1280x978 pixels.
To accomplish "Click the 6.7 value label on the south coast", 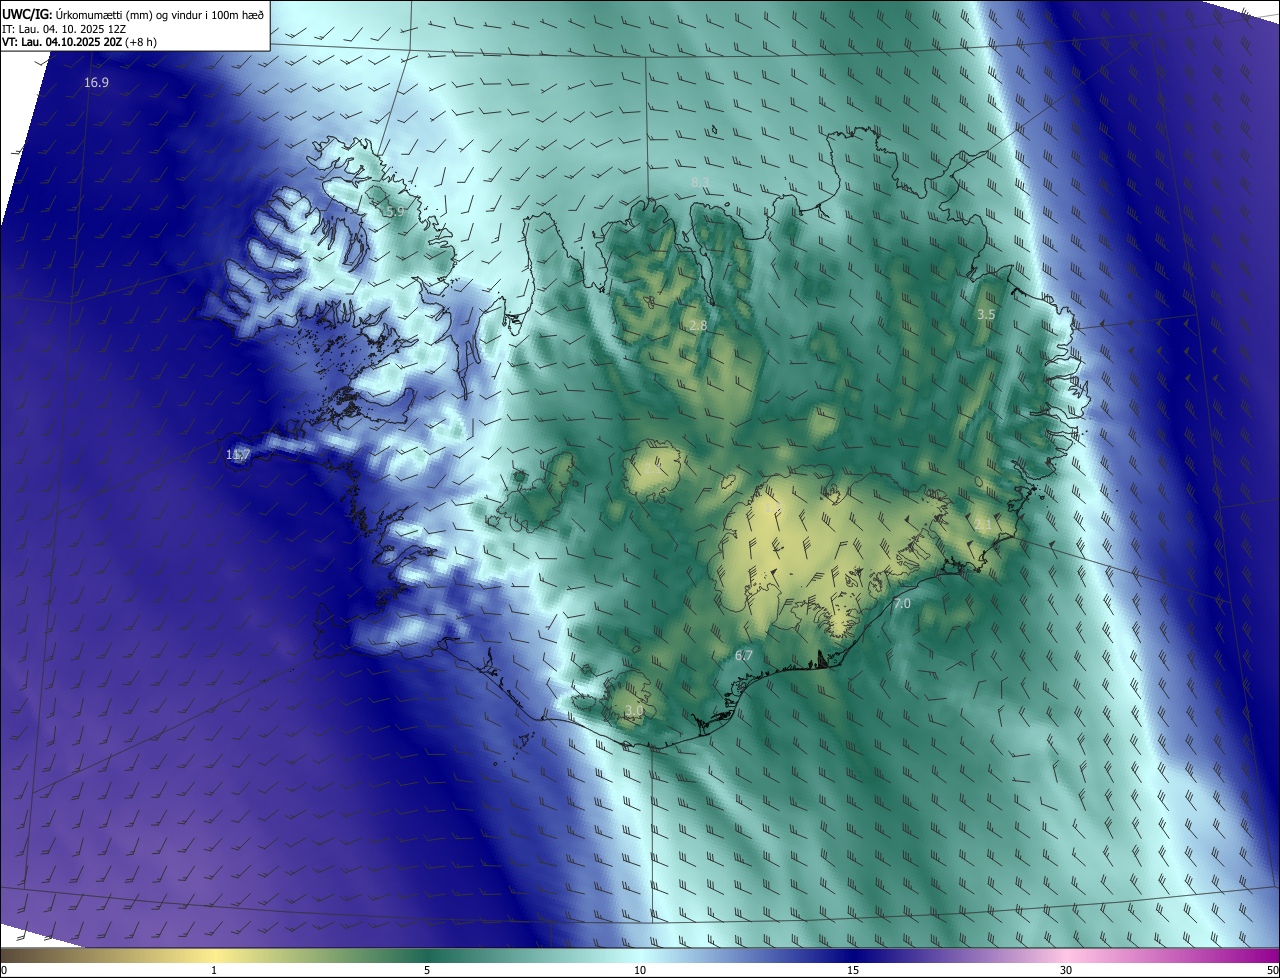I will [x=743, y=656].
